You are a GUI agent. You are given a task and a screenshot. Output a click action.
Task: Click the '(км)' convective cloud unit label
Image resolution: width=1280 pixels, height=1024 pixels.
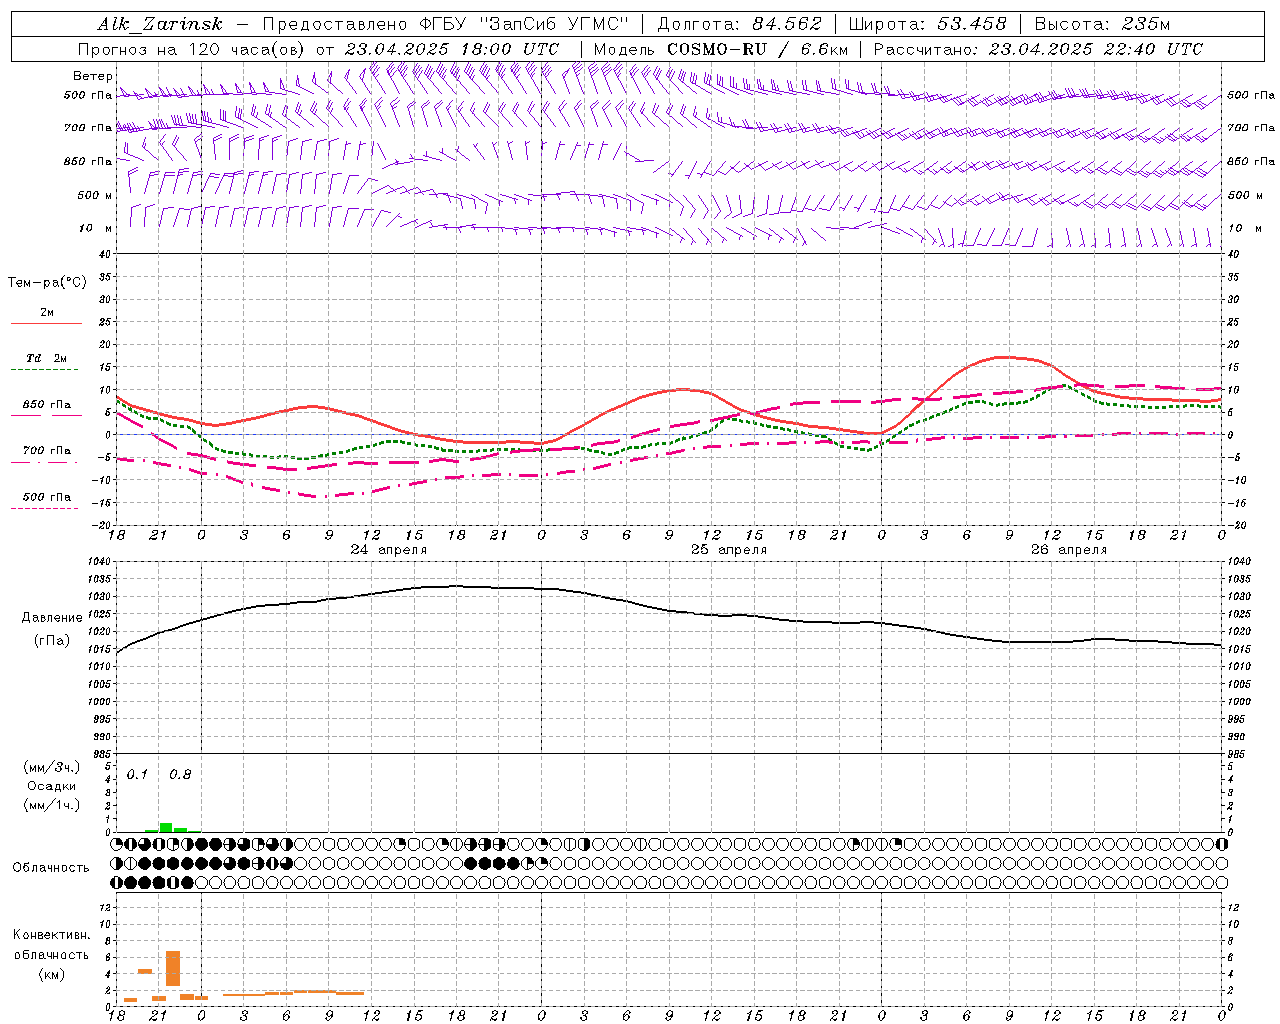pyautogui.click(x=51, y=974)
